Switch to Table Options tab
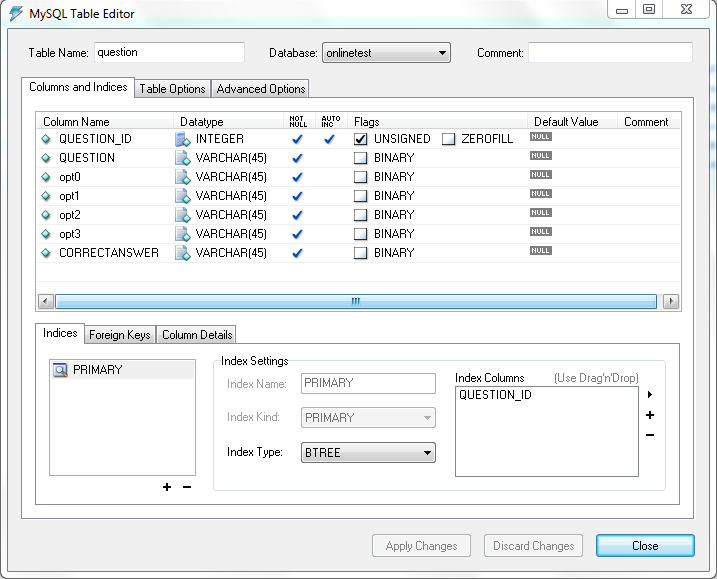This screenshot has width=717, height=579. 172,89
